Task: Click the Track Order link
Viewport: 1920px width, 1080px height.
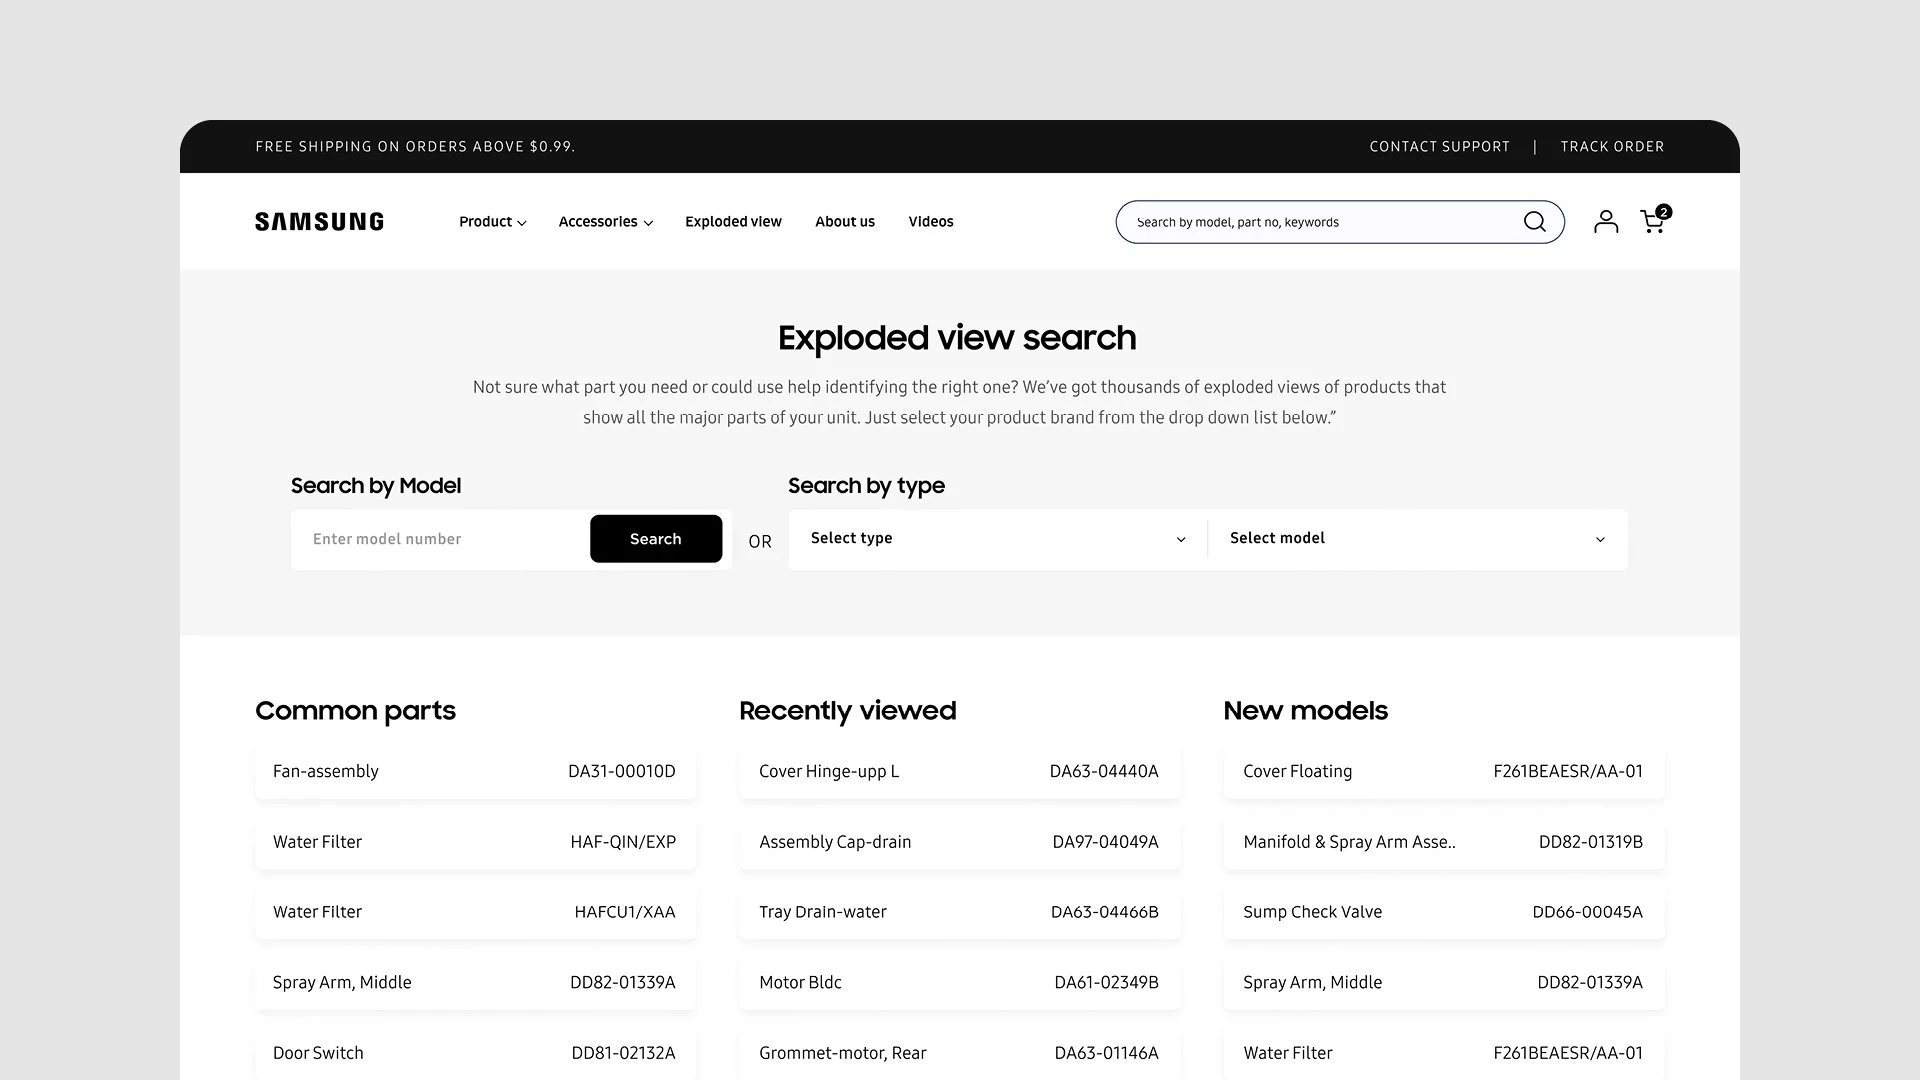Action: click(x=1612, y=147)
